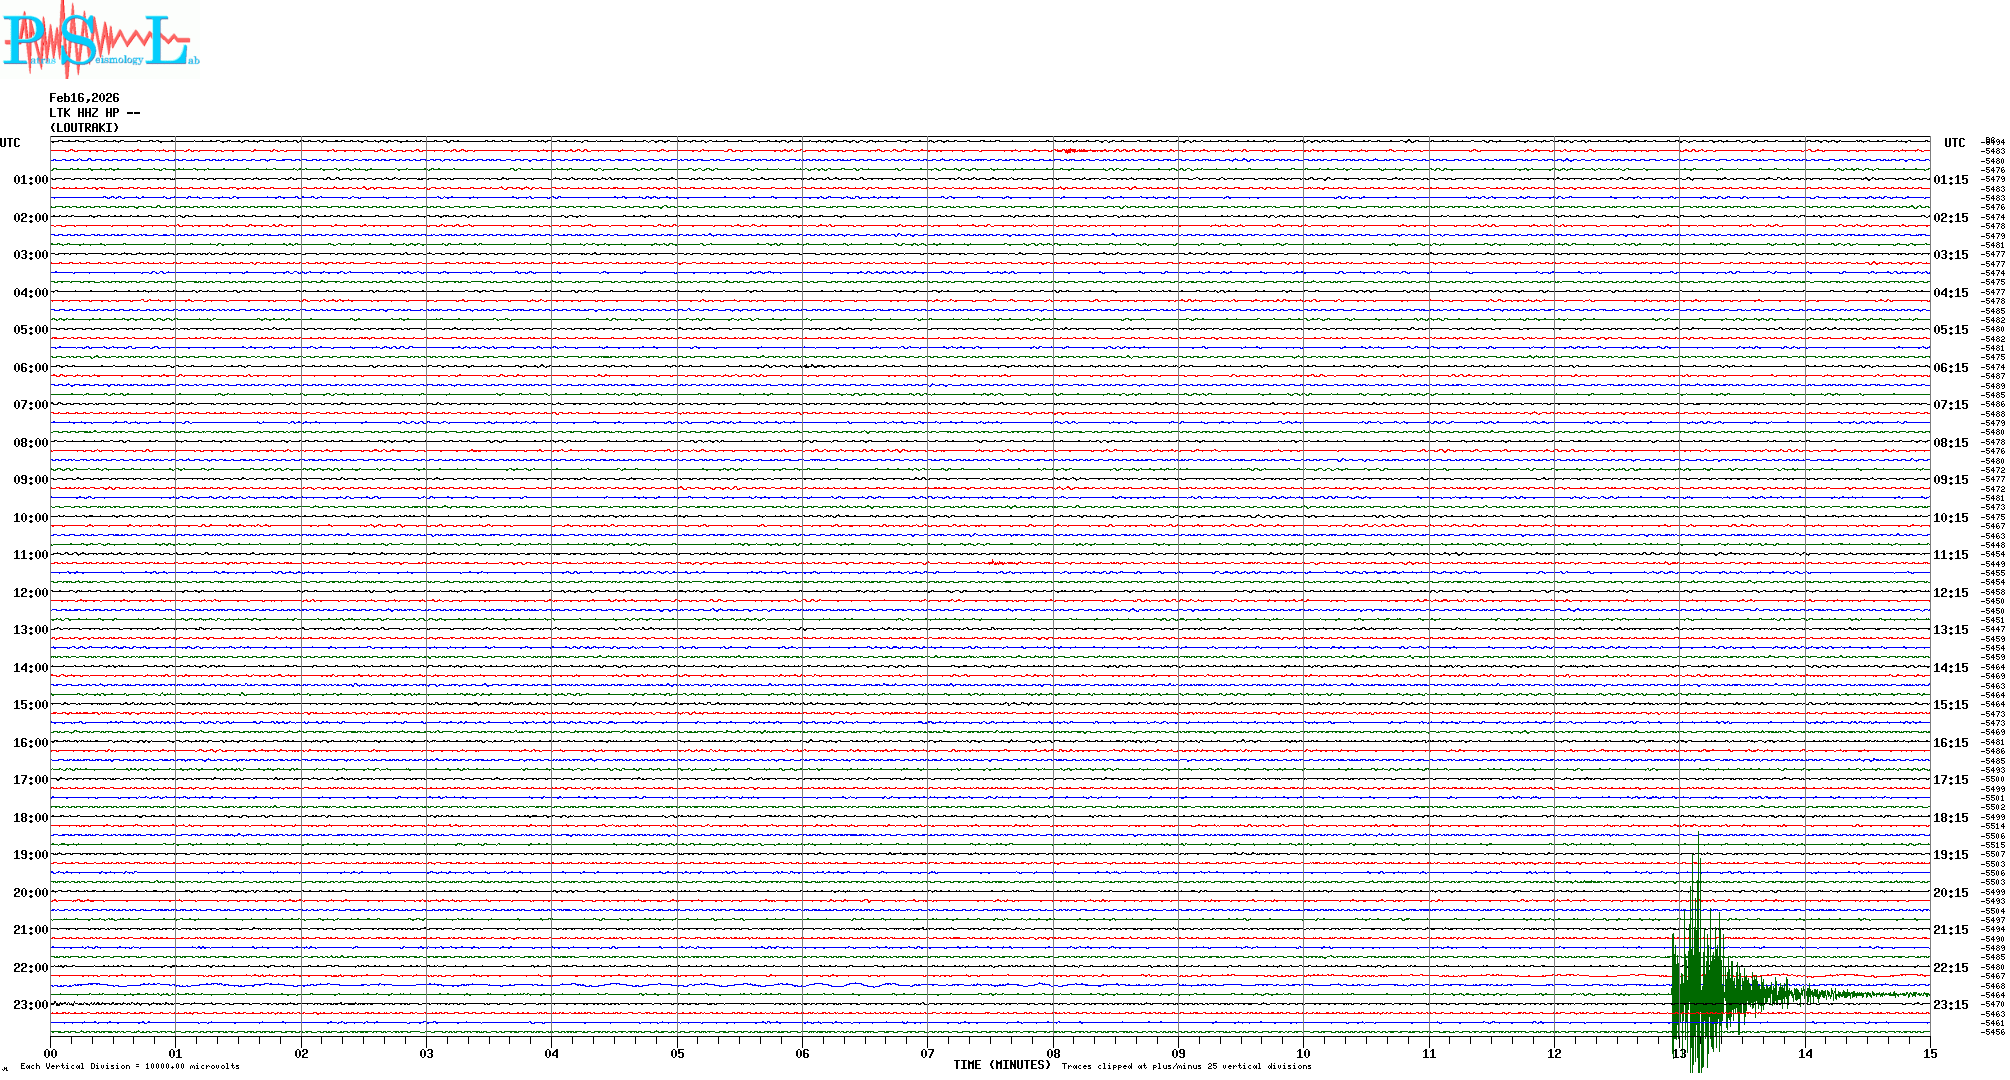The width and height of the screenshot is (2010, 1080).
Task: Click the Feb16,2026 date label
Action: [x=84, y=98]
